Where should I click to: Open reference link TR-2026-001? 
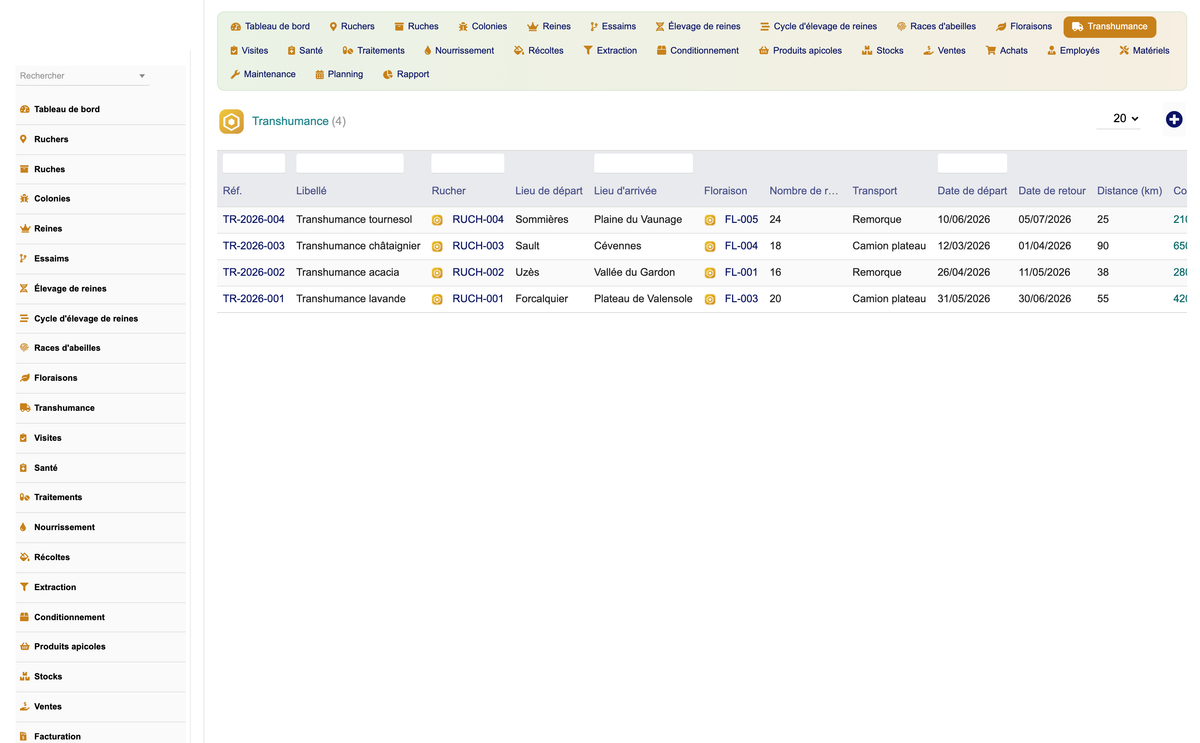click(254, 299)
